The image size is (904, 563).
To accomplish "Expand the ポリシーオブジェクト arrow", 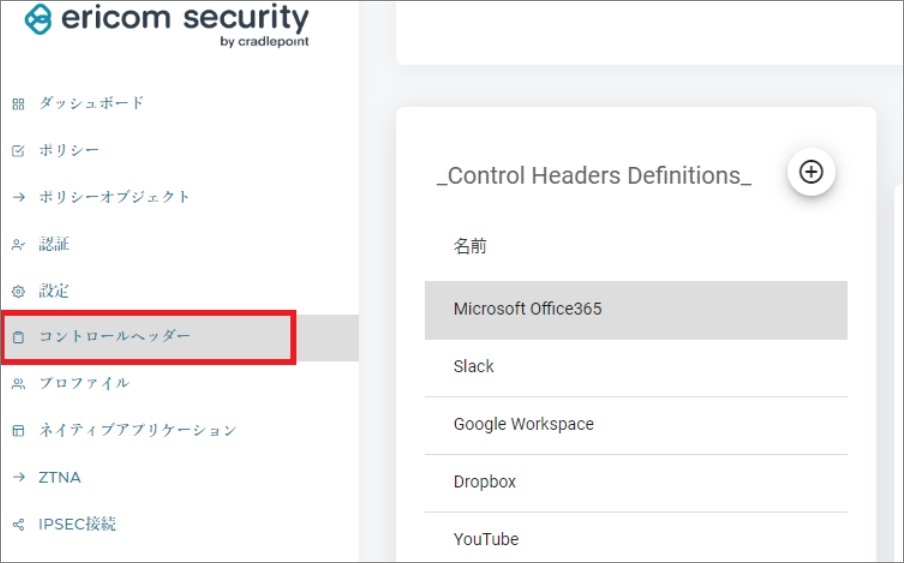I will point(18,198).
